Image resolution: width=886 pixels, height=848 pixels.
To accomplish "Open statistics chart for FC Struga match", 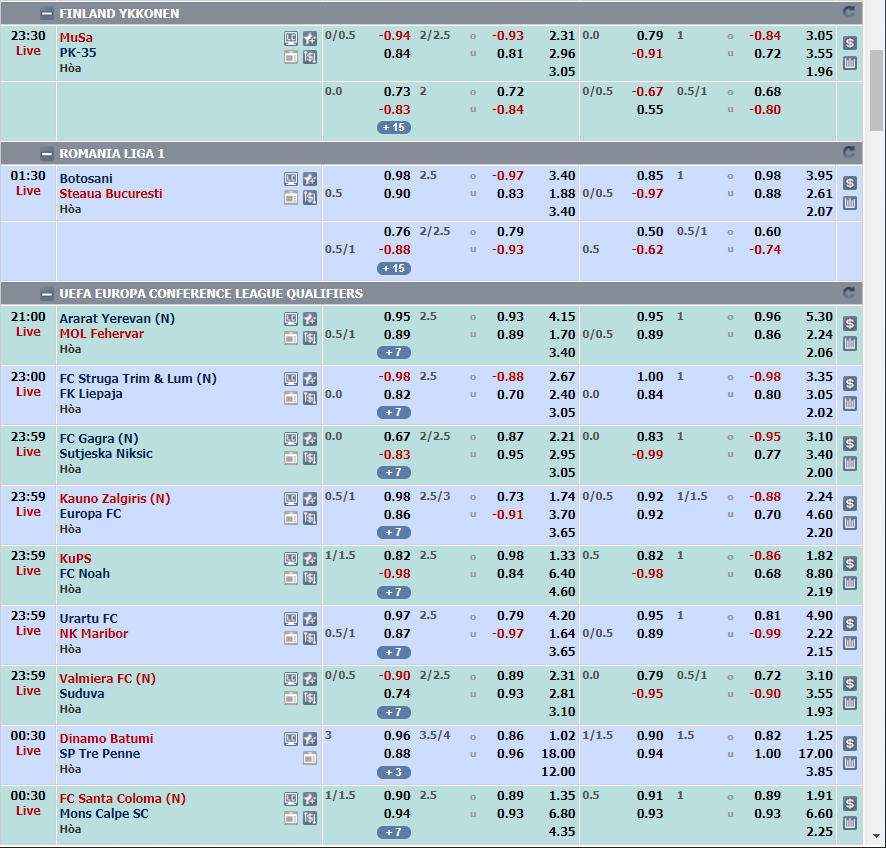I will (x=849, y=403).
